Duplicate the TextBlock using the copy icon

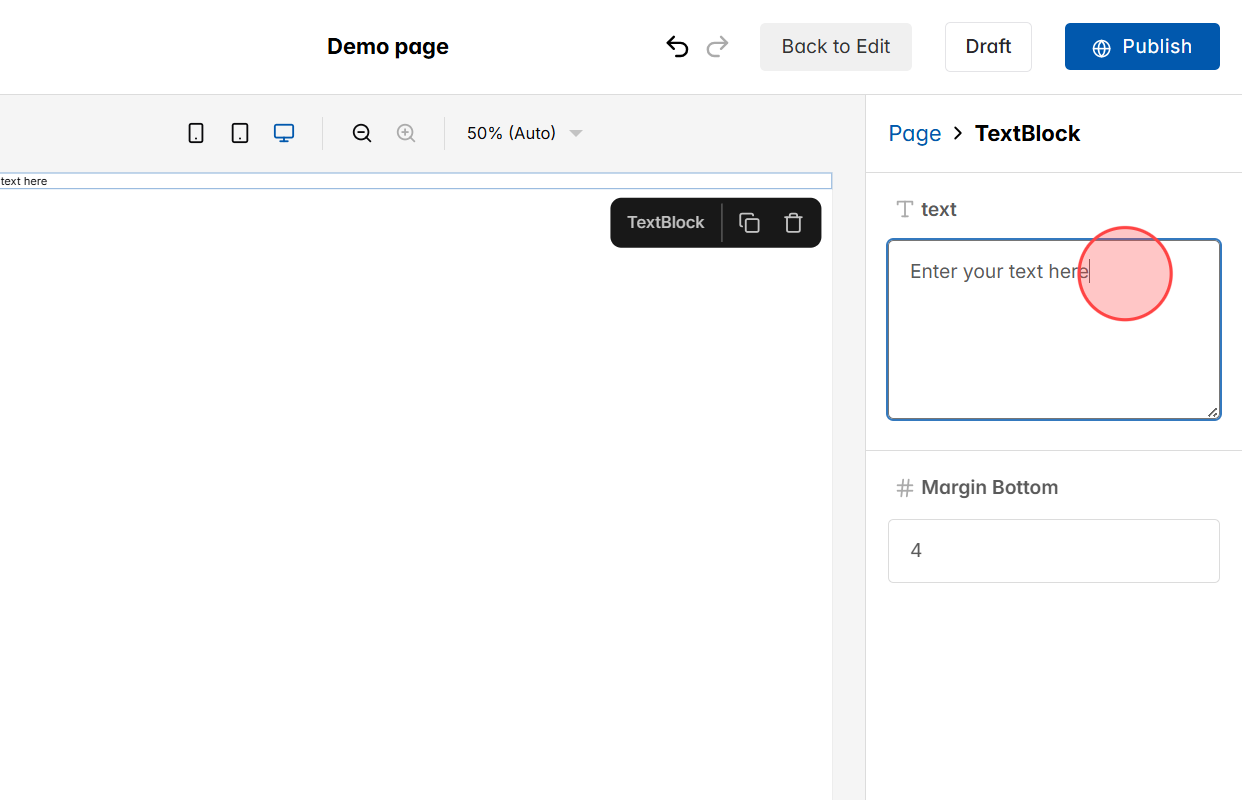[749, 222]
